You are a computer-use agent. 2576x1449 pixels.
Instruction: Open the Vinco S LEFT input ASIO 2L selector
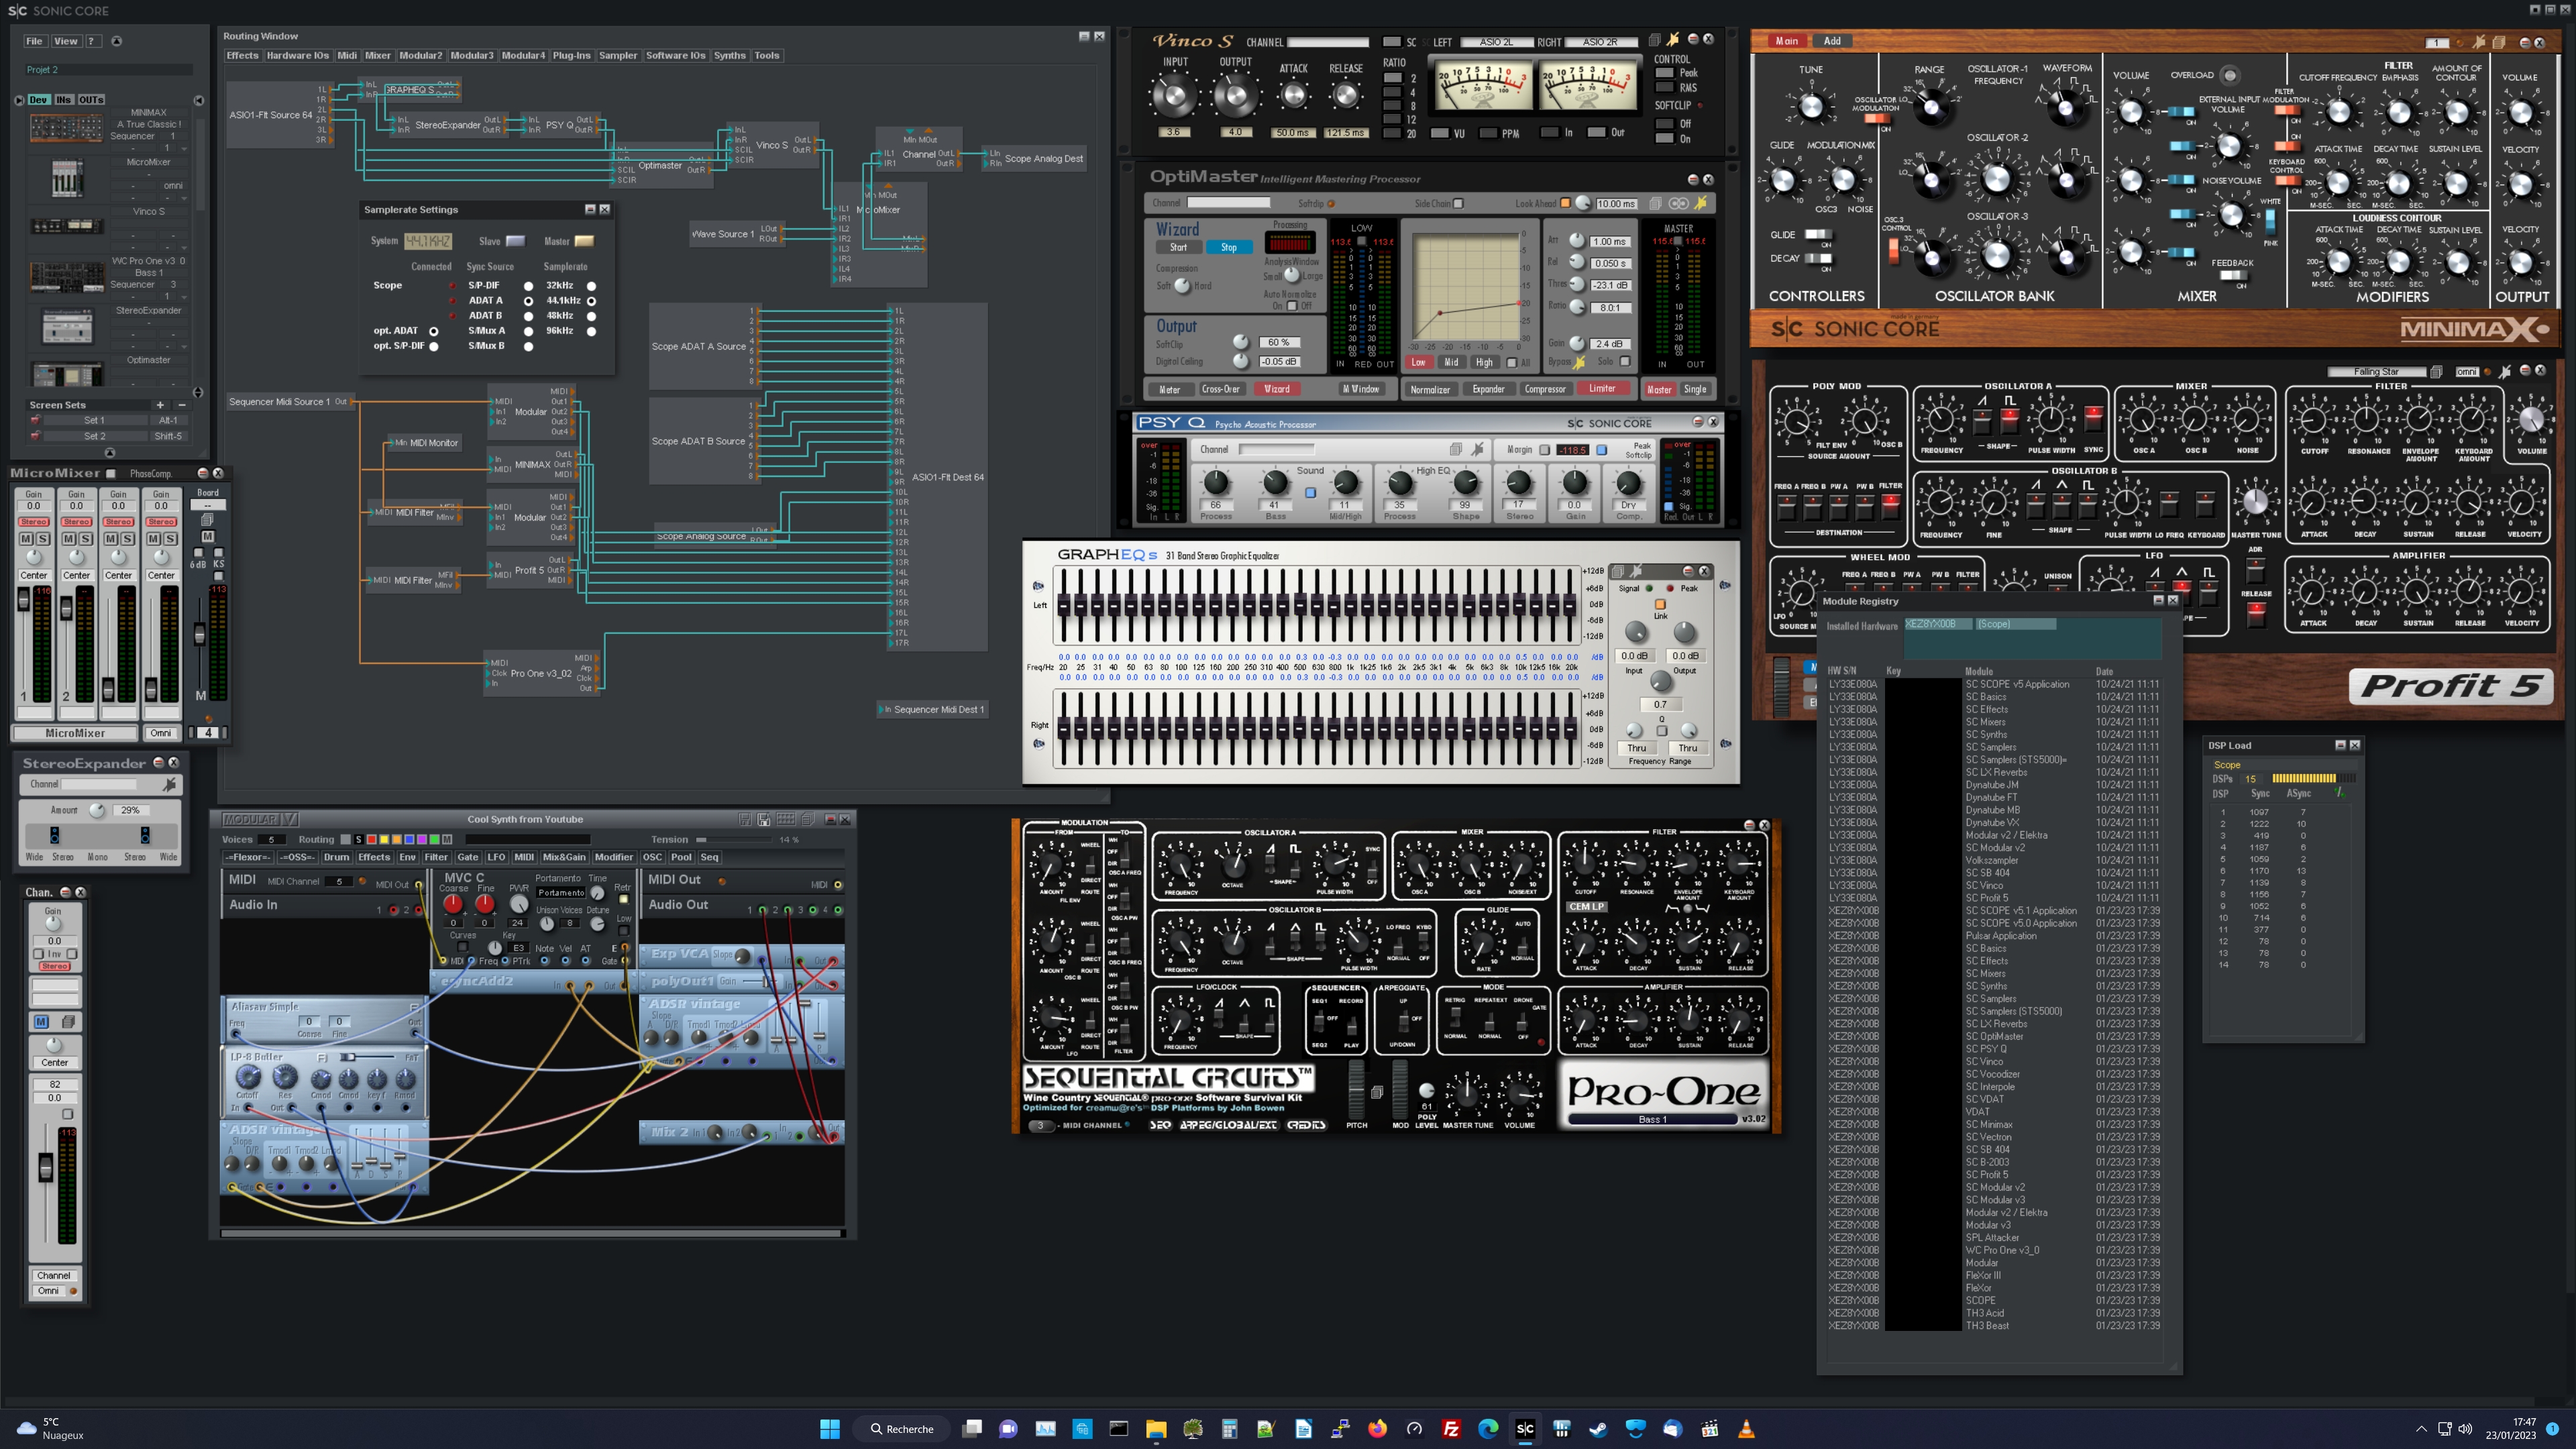[1497, 42]
